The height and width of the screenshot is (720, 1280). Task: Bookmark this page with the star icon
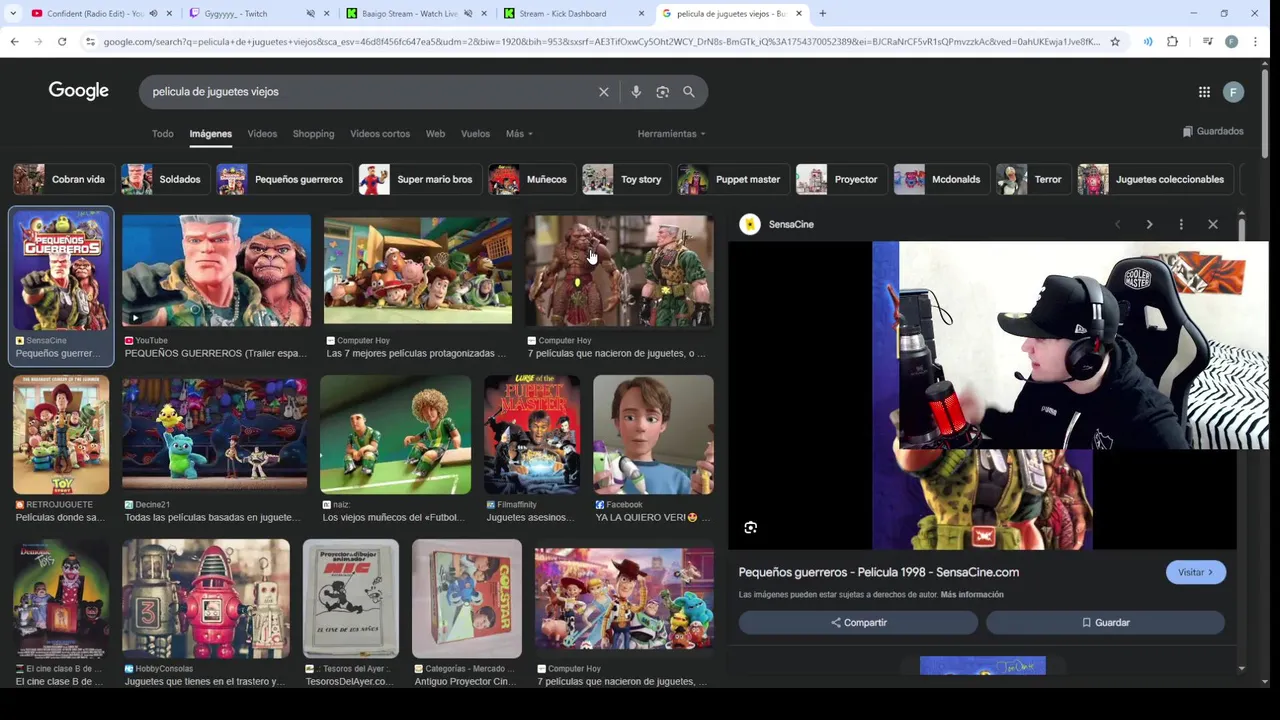pyautogui.click(x=1115, y=41)
